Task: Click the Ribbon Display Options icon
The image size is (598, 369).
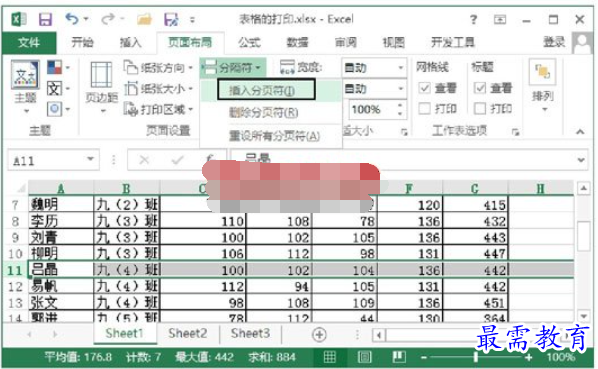Action: (500, 19)
